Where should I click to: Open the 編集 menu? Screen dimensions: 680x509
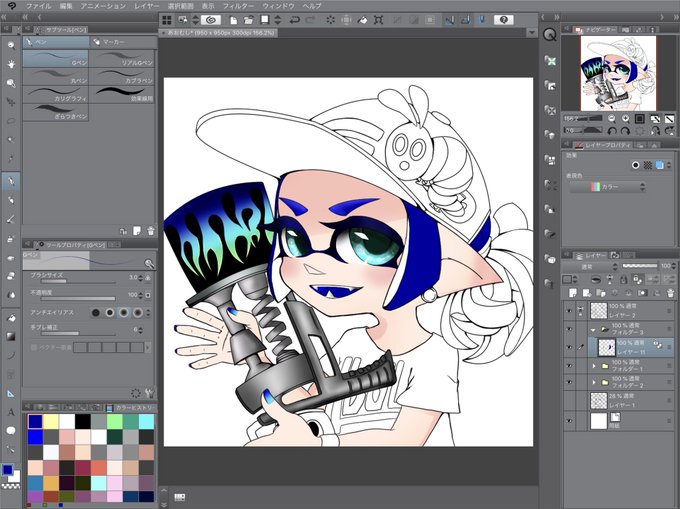tap(66, 6)
